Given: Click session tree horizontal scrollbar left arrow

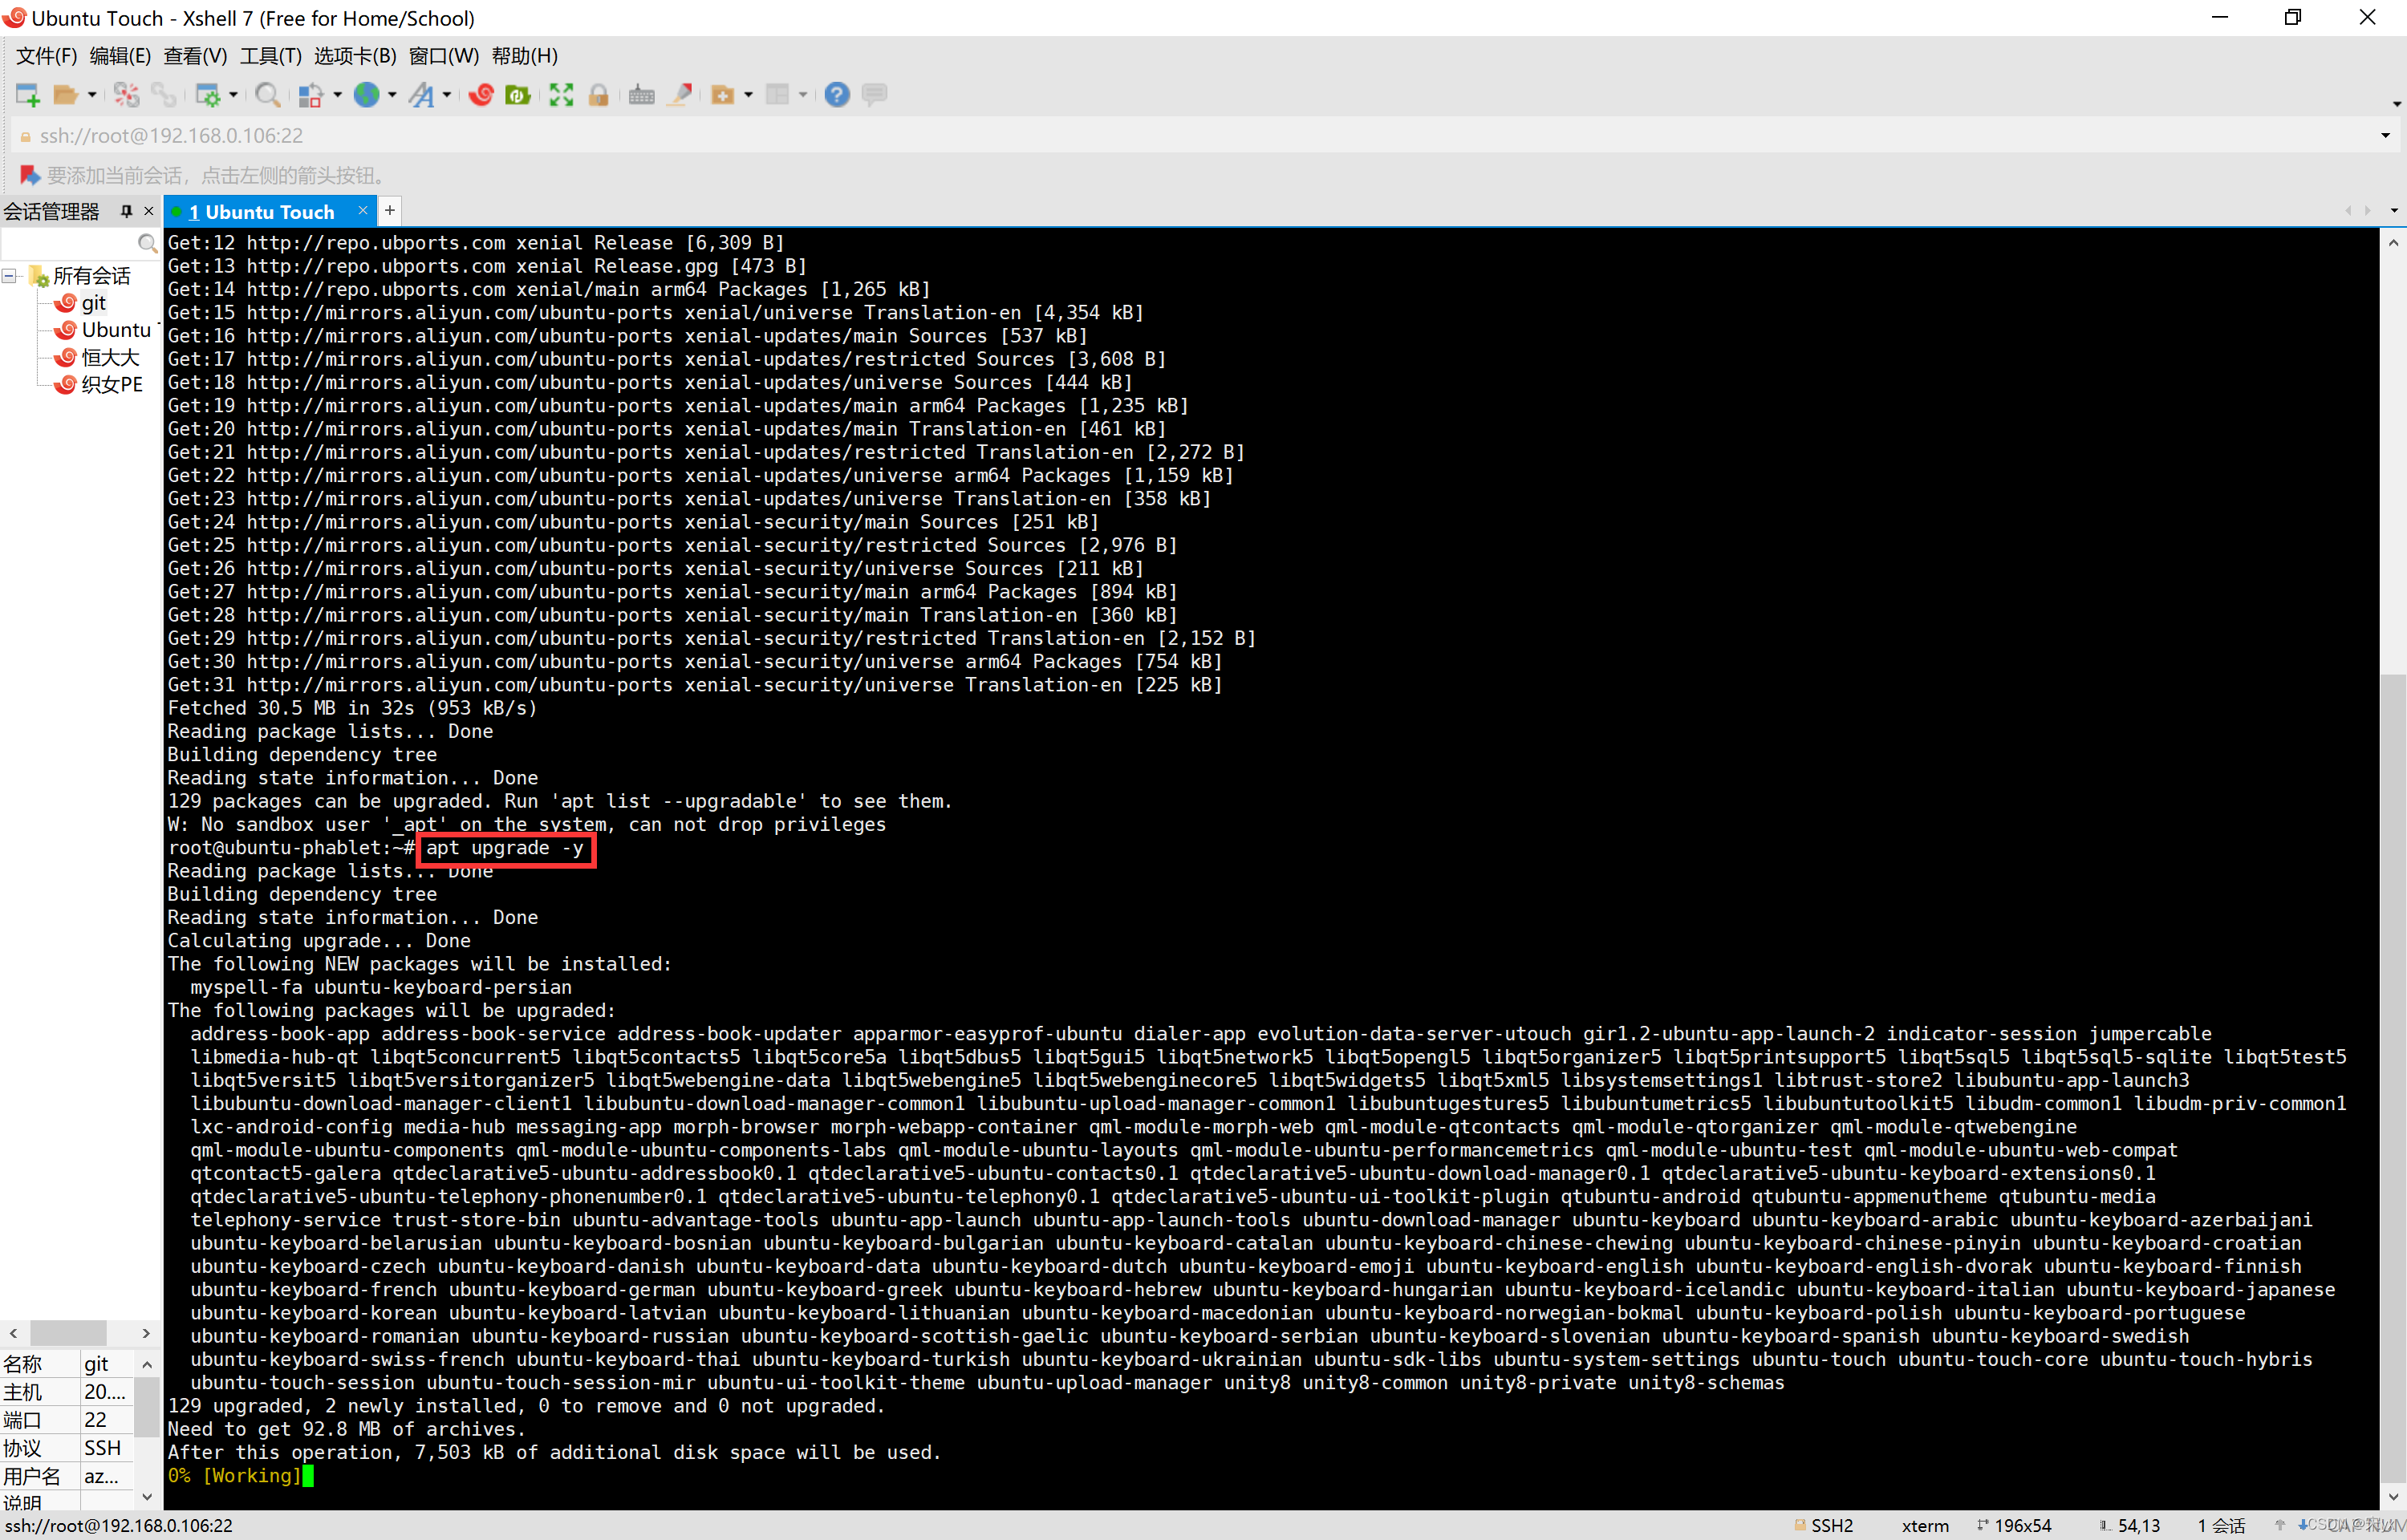Looking at the screenshot, I should (13, 1333).
